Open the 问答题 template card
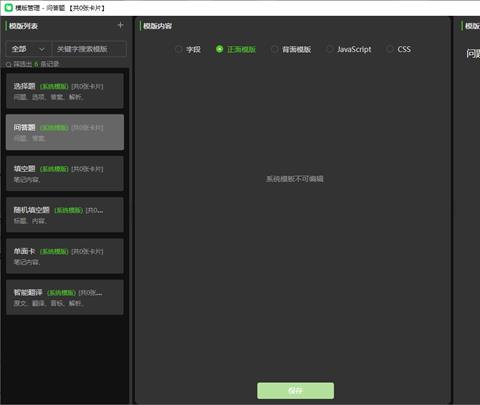 [65, 132]
